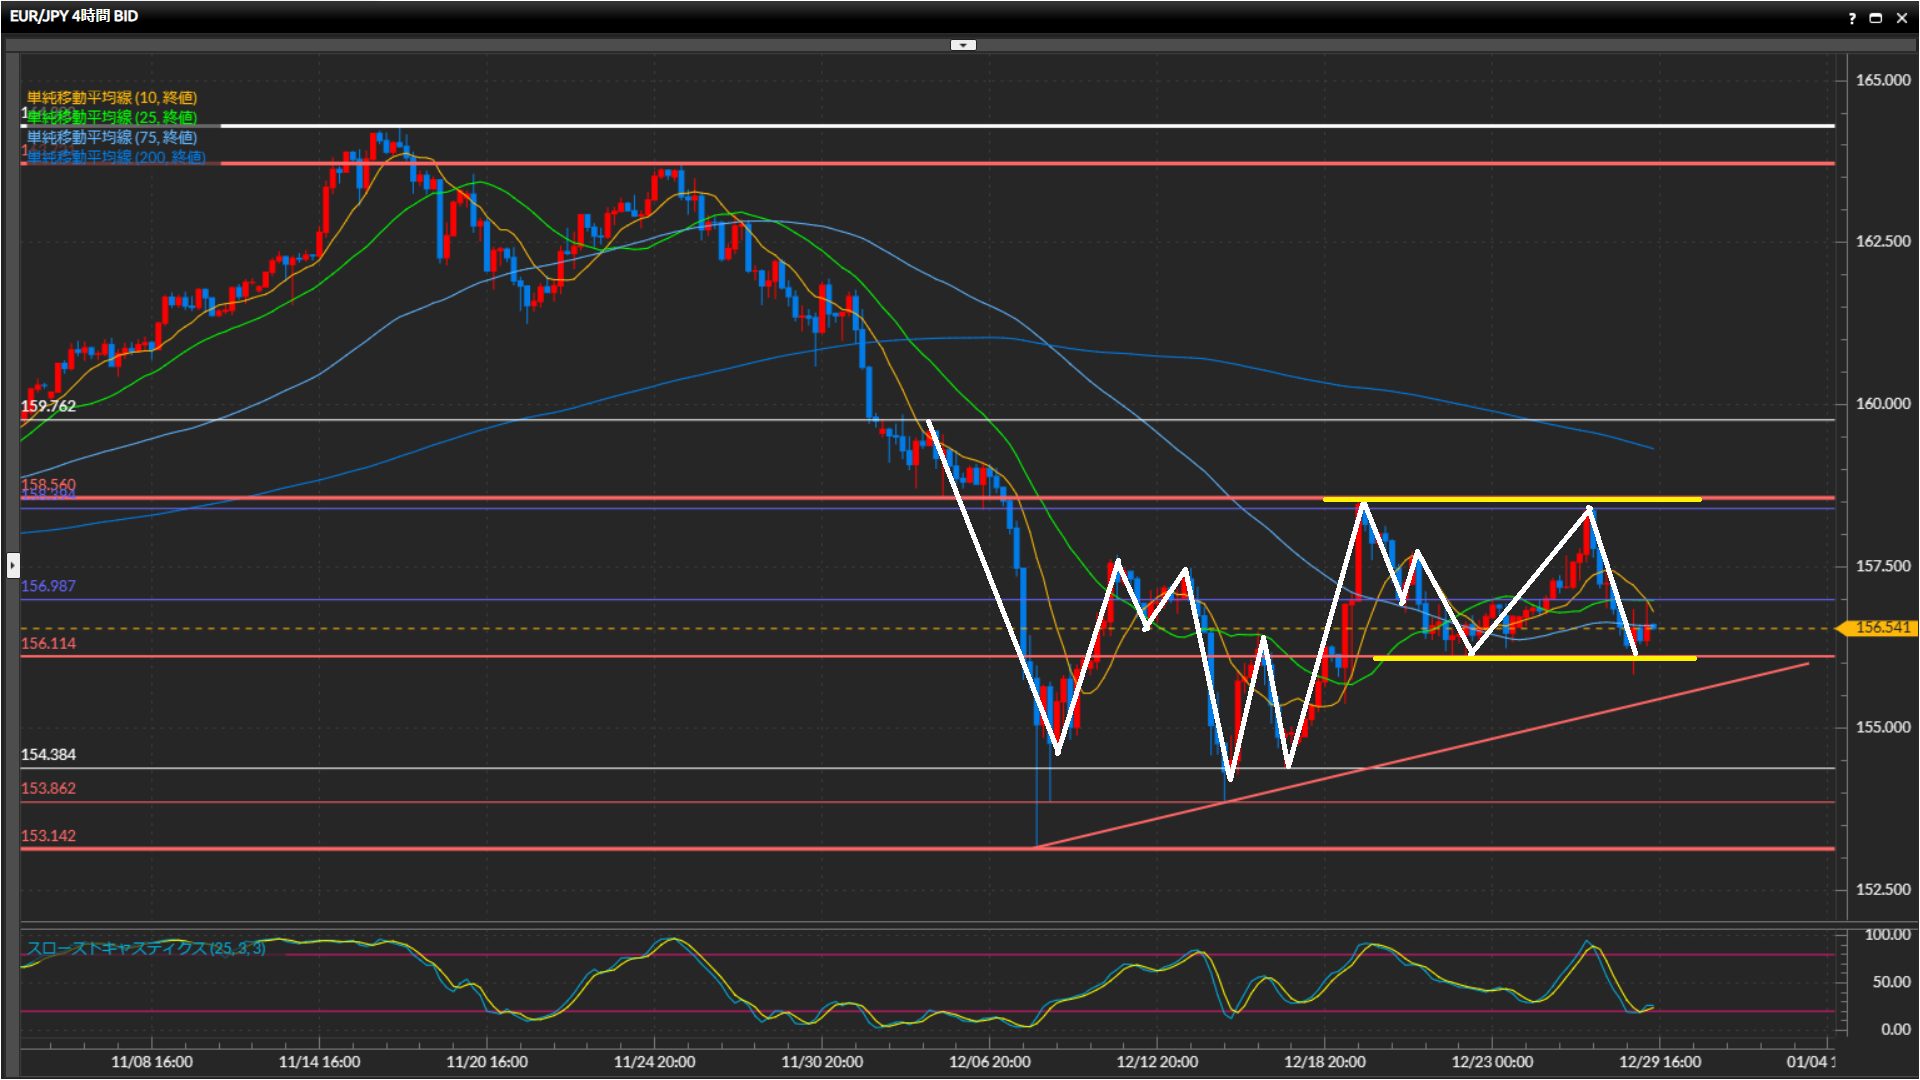The image size is (1920, 1080).
Task: Click the 12/18 20:00 time axis marker
Action: pos(1324,1062)
